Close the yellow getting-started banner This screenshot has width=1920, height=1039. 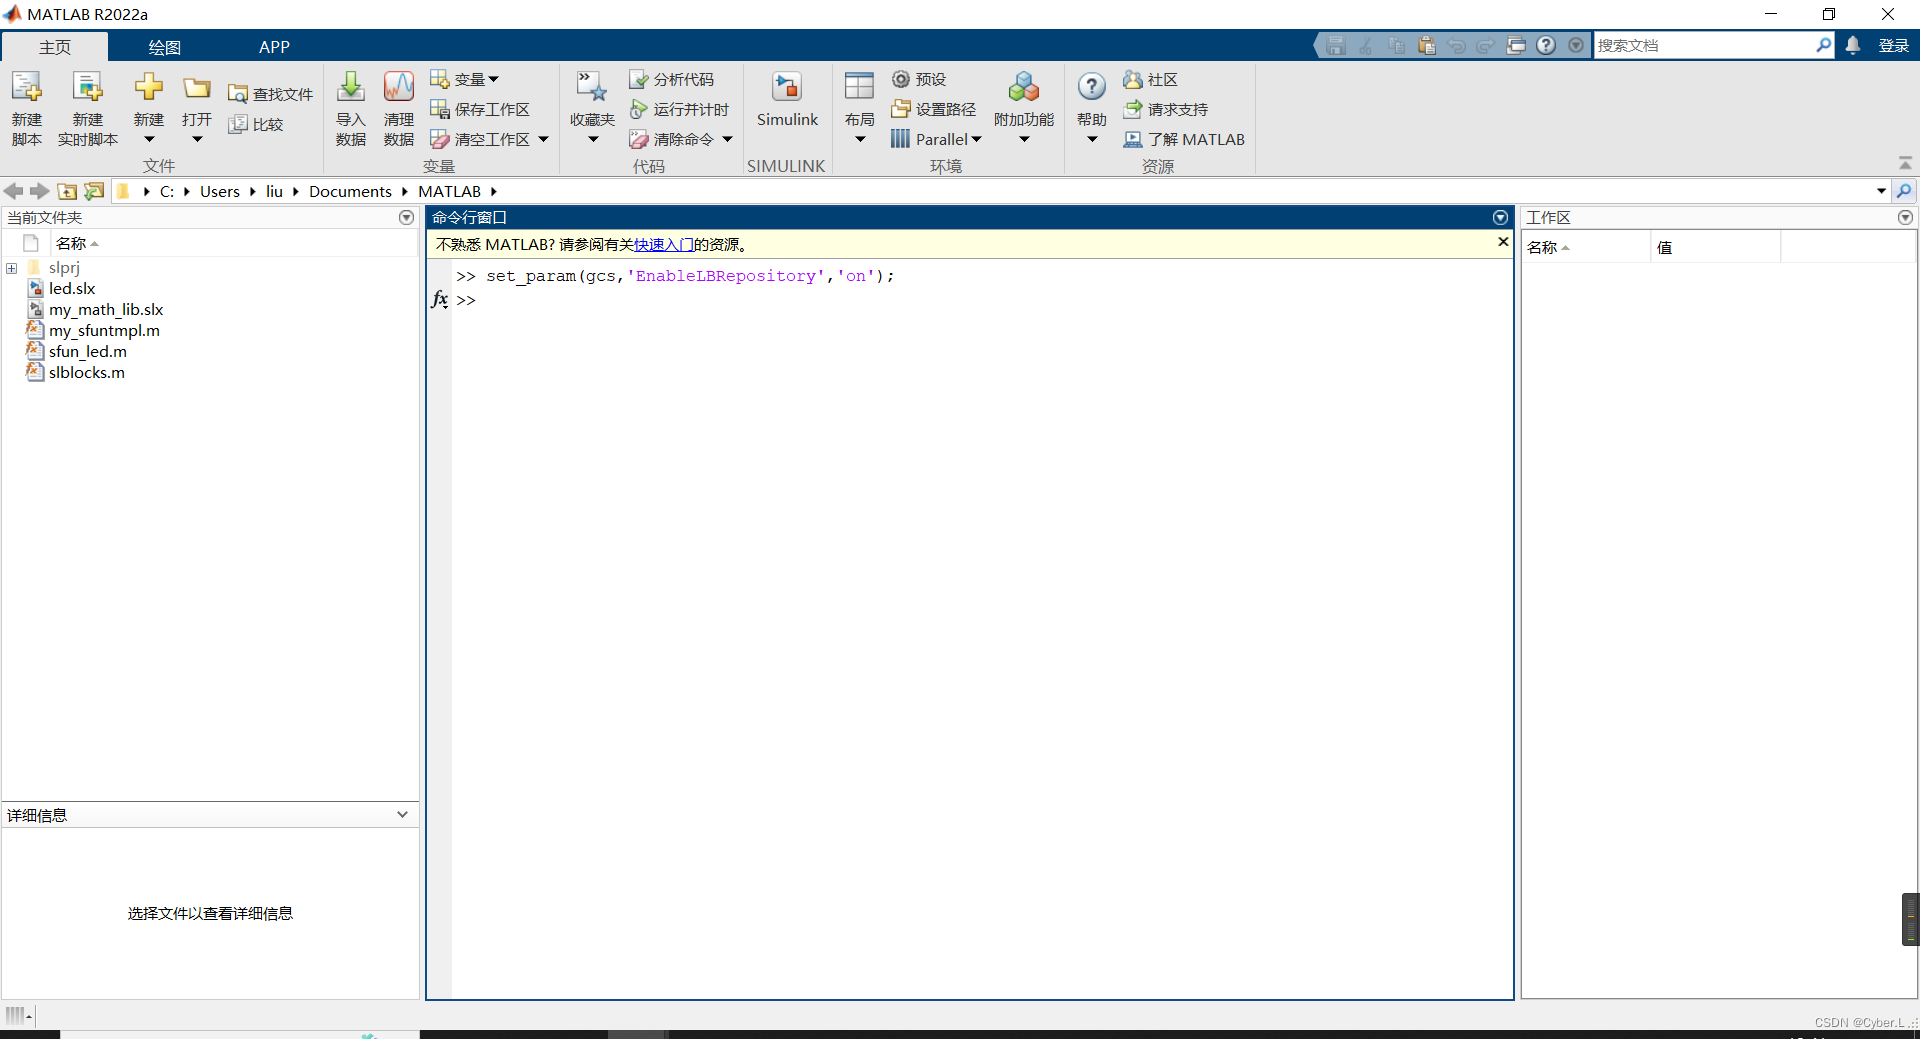click(x=1503, y=242)
